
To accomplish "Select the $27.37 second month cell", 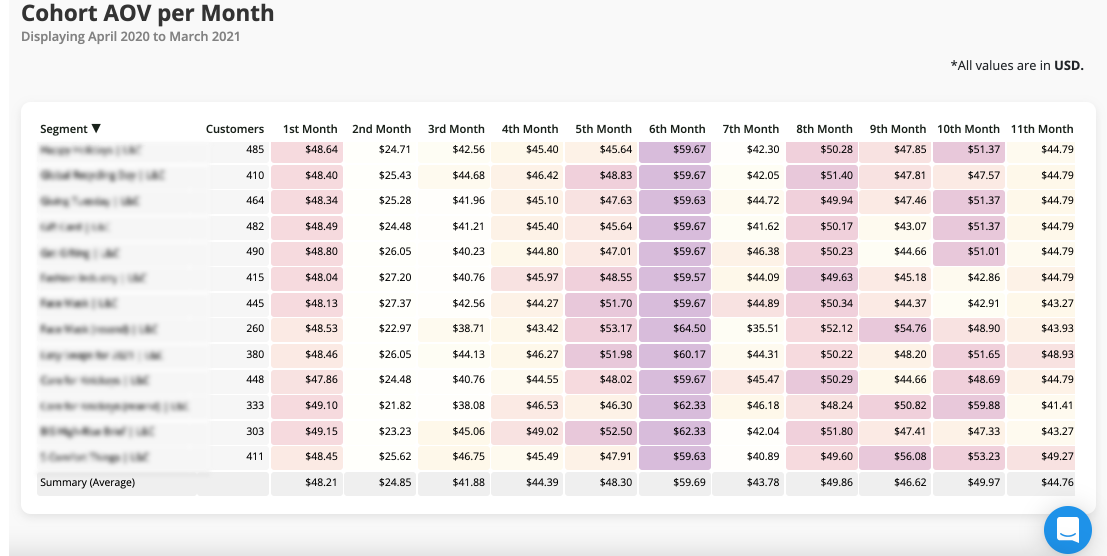I will pyautogui.click(x=381, y=303).
